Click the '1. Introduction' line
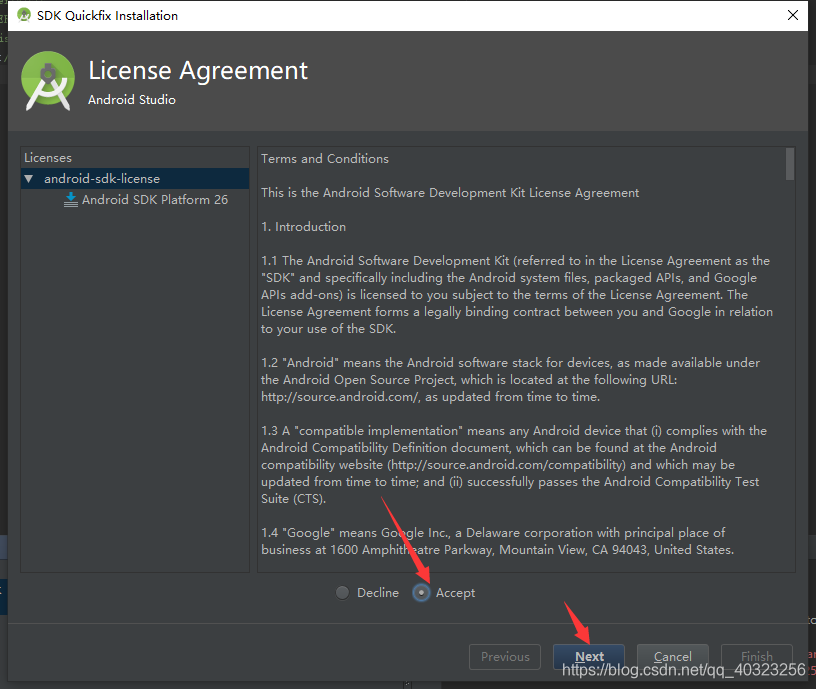 pyautogui.click(x=303, y=227)
